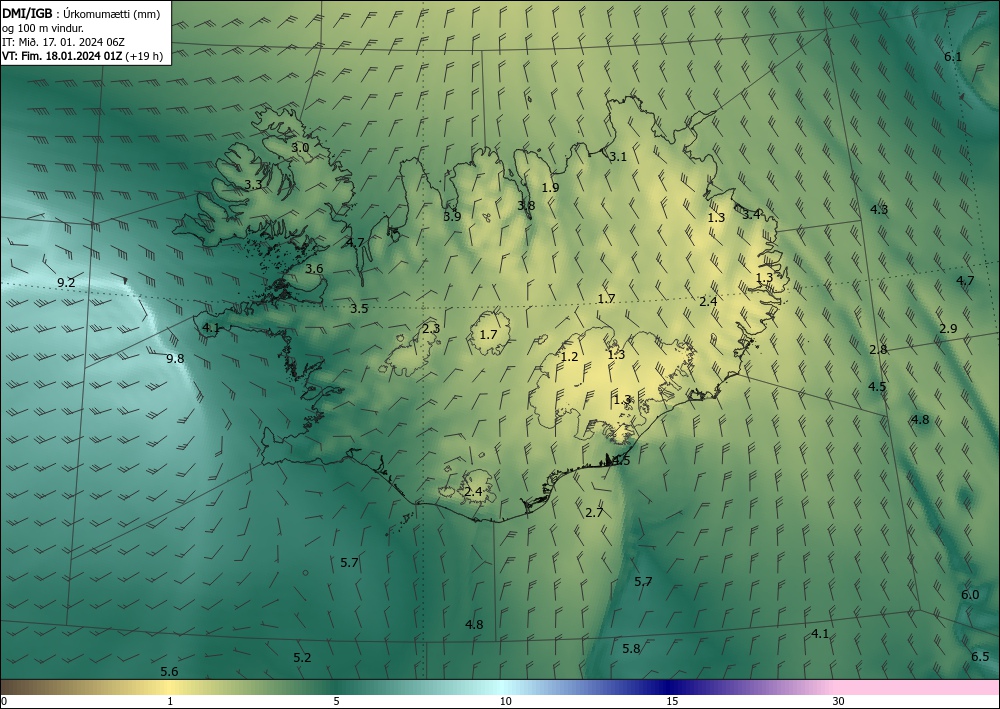
Task: Click the 4.3 value east of Iceland
Action: pyautogui.click(x=879, y=209)
